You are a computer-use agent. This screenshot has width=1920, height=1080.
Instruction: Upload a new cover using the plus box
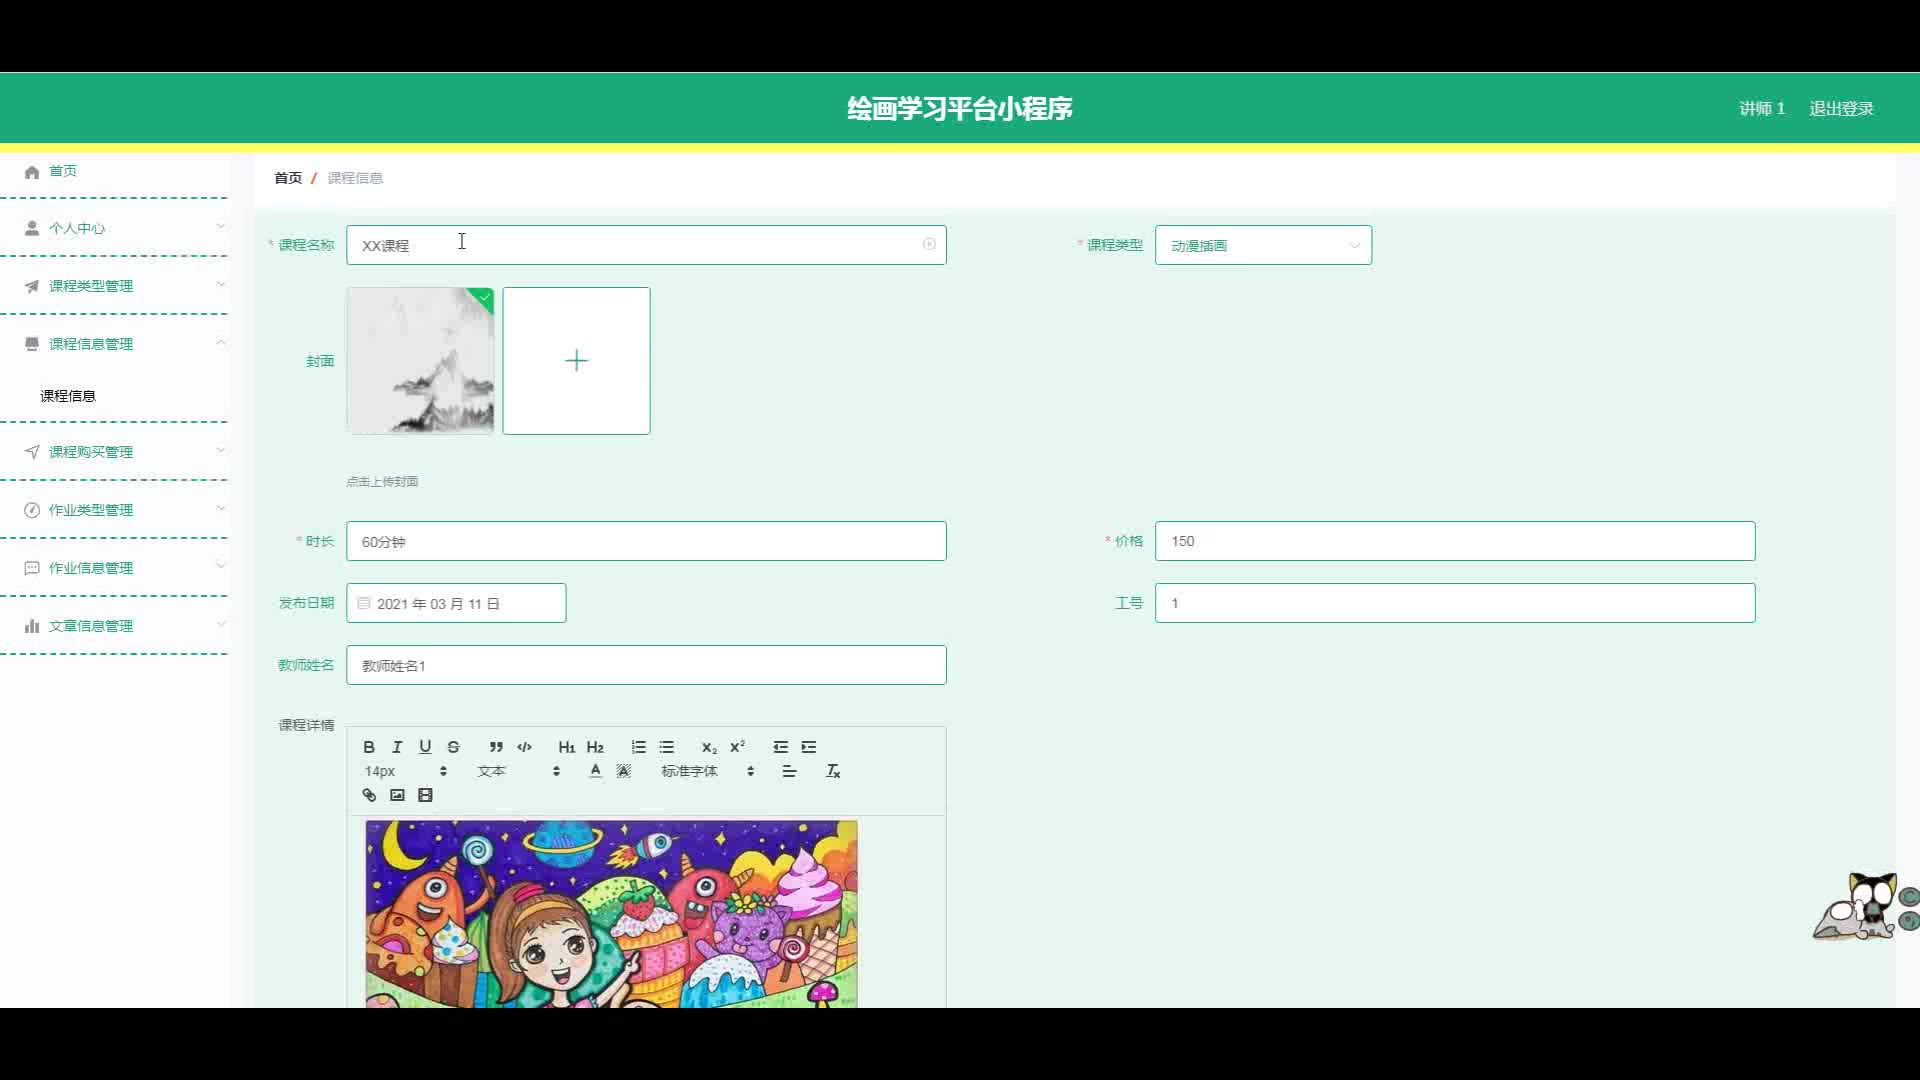click(x=576, y=361)
